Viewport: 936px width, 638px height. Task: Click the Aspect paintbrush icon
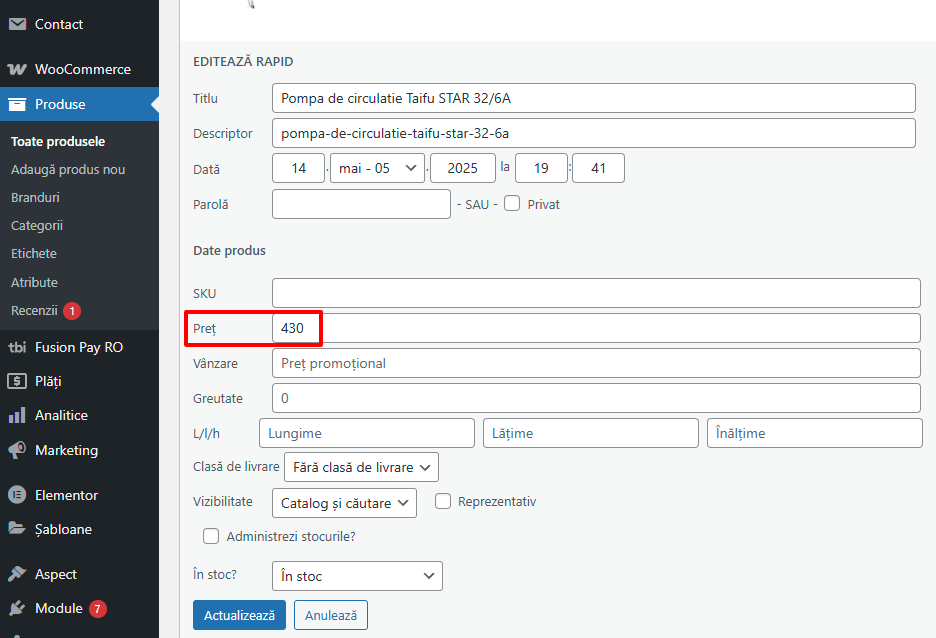17,574
